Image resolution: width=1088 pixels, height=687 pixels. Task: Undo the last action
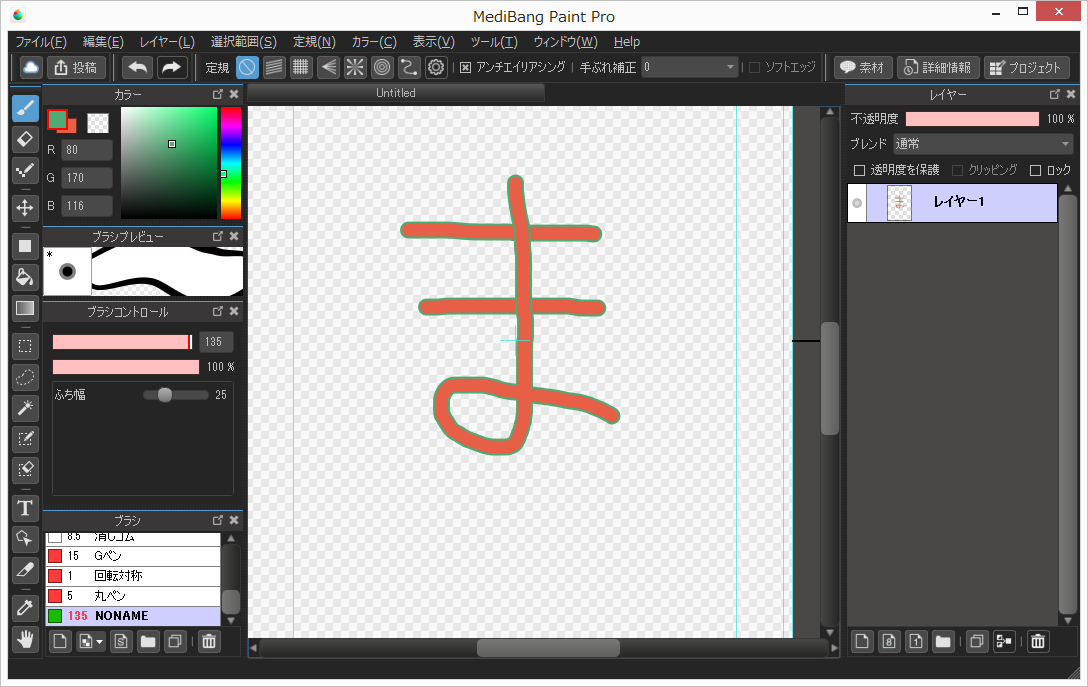(x=137, y=67)
